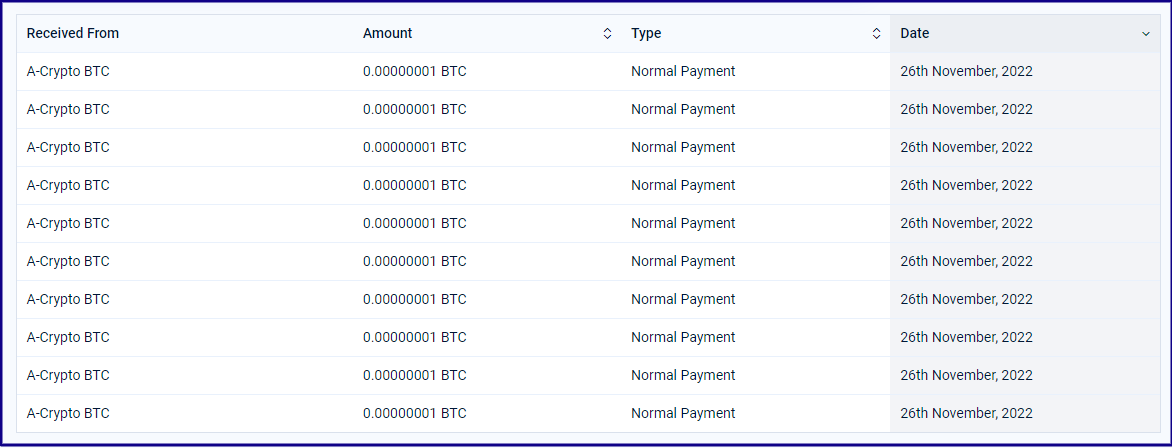This screenshot has width=1172, height=448.
Task: Click the Date column header label
Action: coord(915,34)
